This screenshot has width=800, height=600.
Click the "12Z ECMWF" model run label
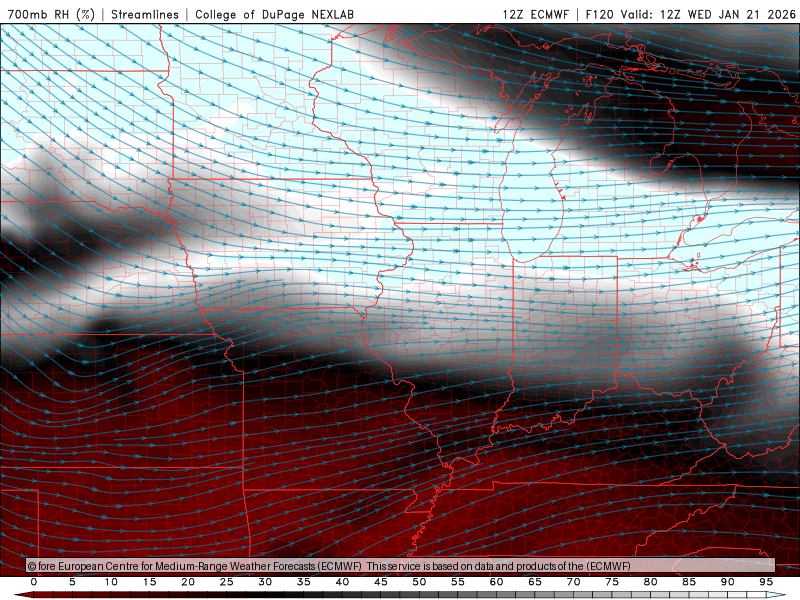[535, 14]
